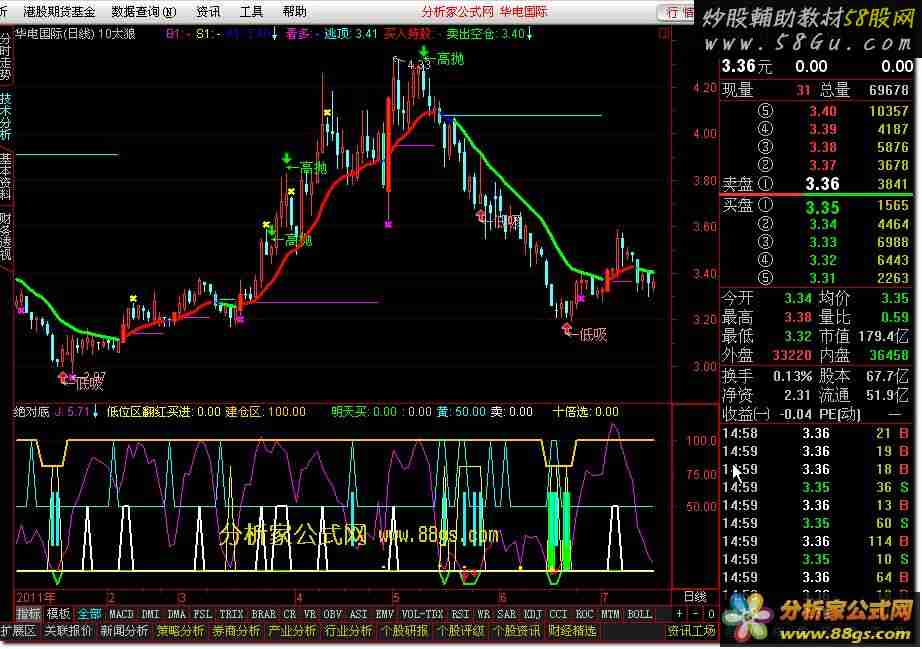
Task: Open the 日线 period selector
Action: (695, 597)
